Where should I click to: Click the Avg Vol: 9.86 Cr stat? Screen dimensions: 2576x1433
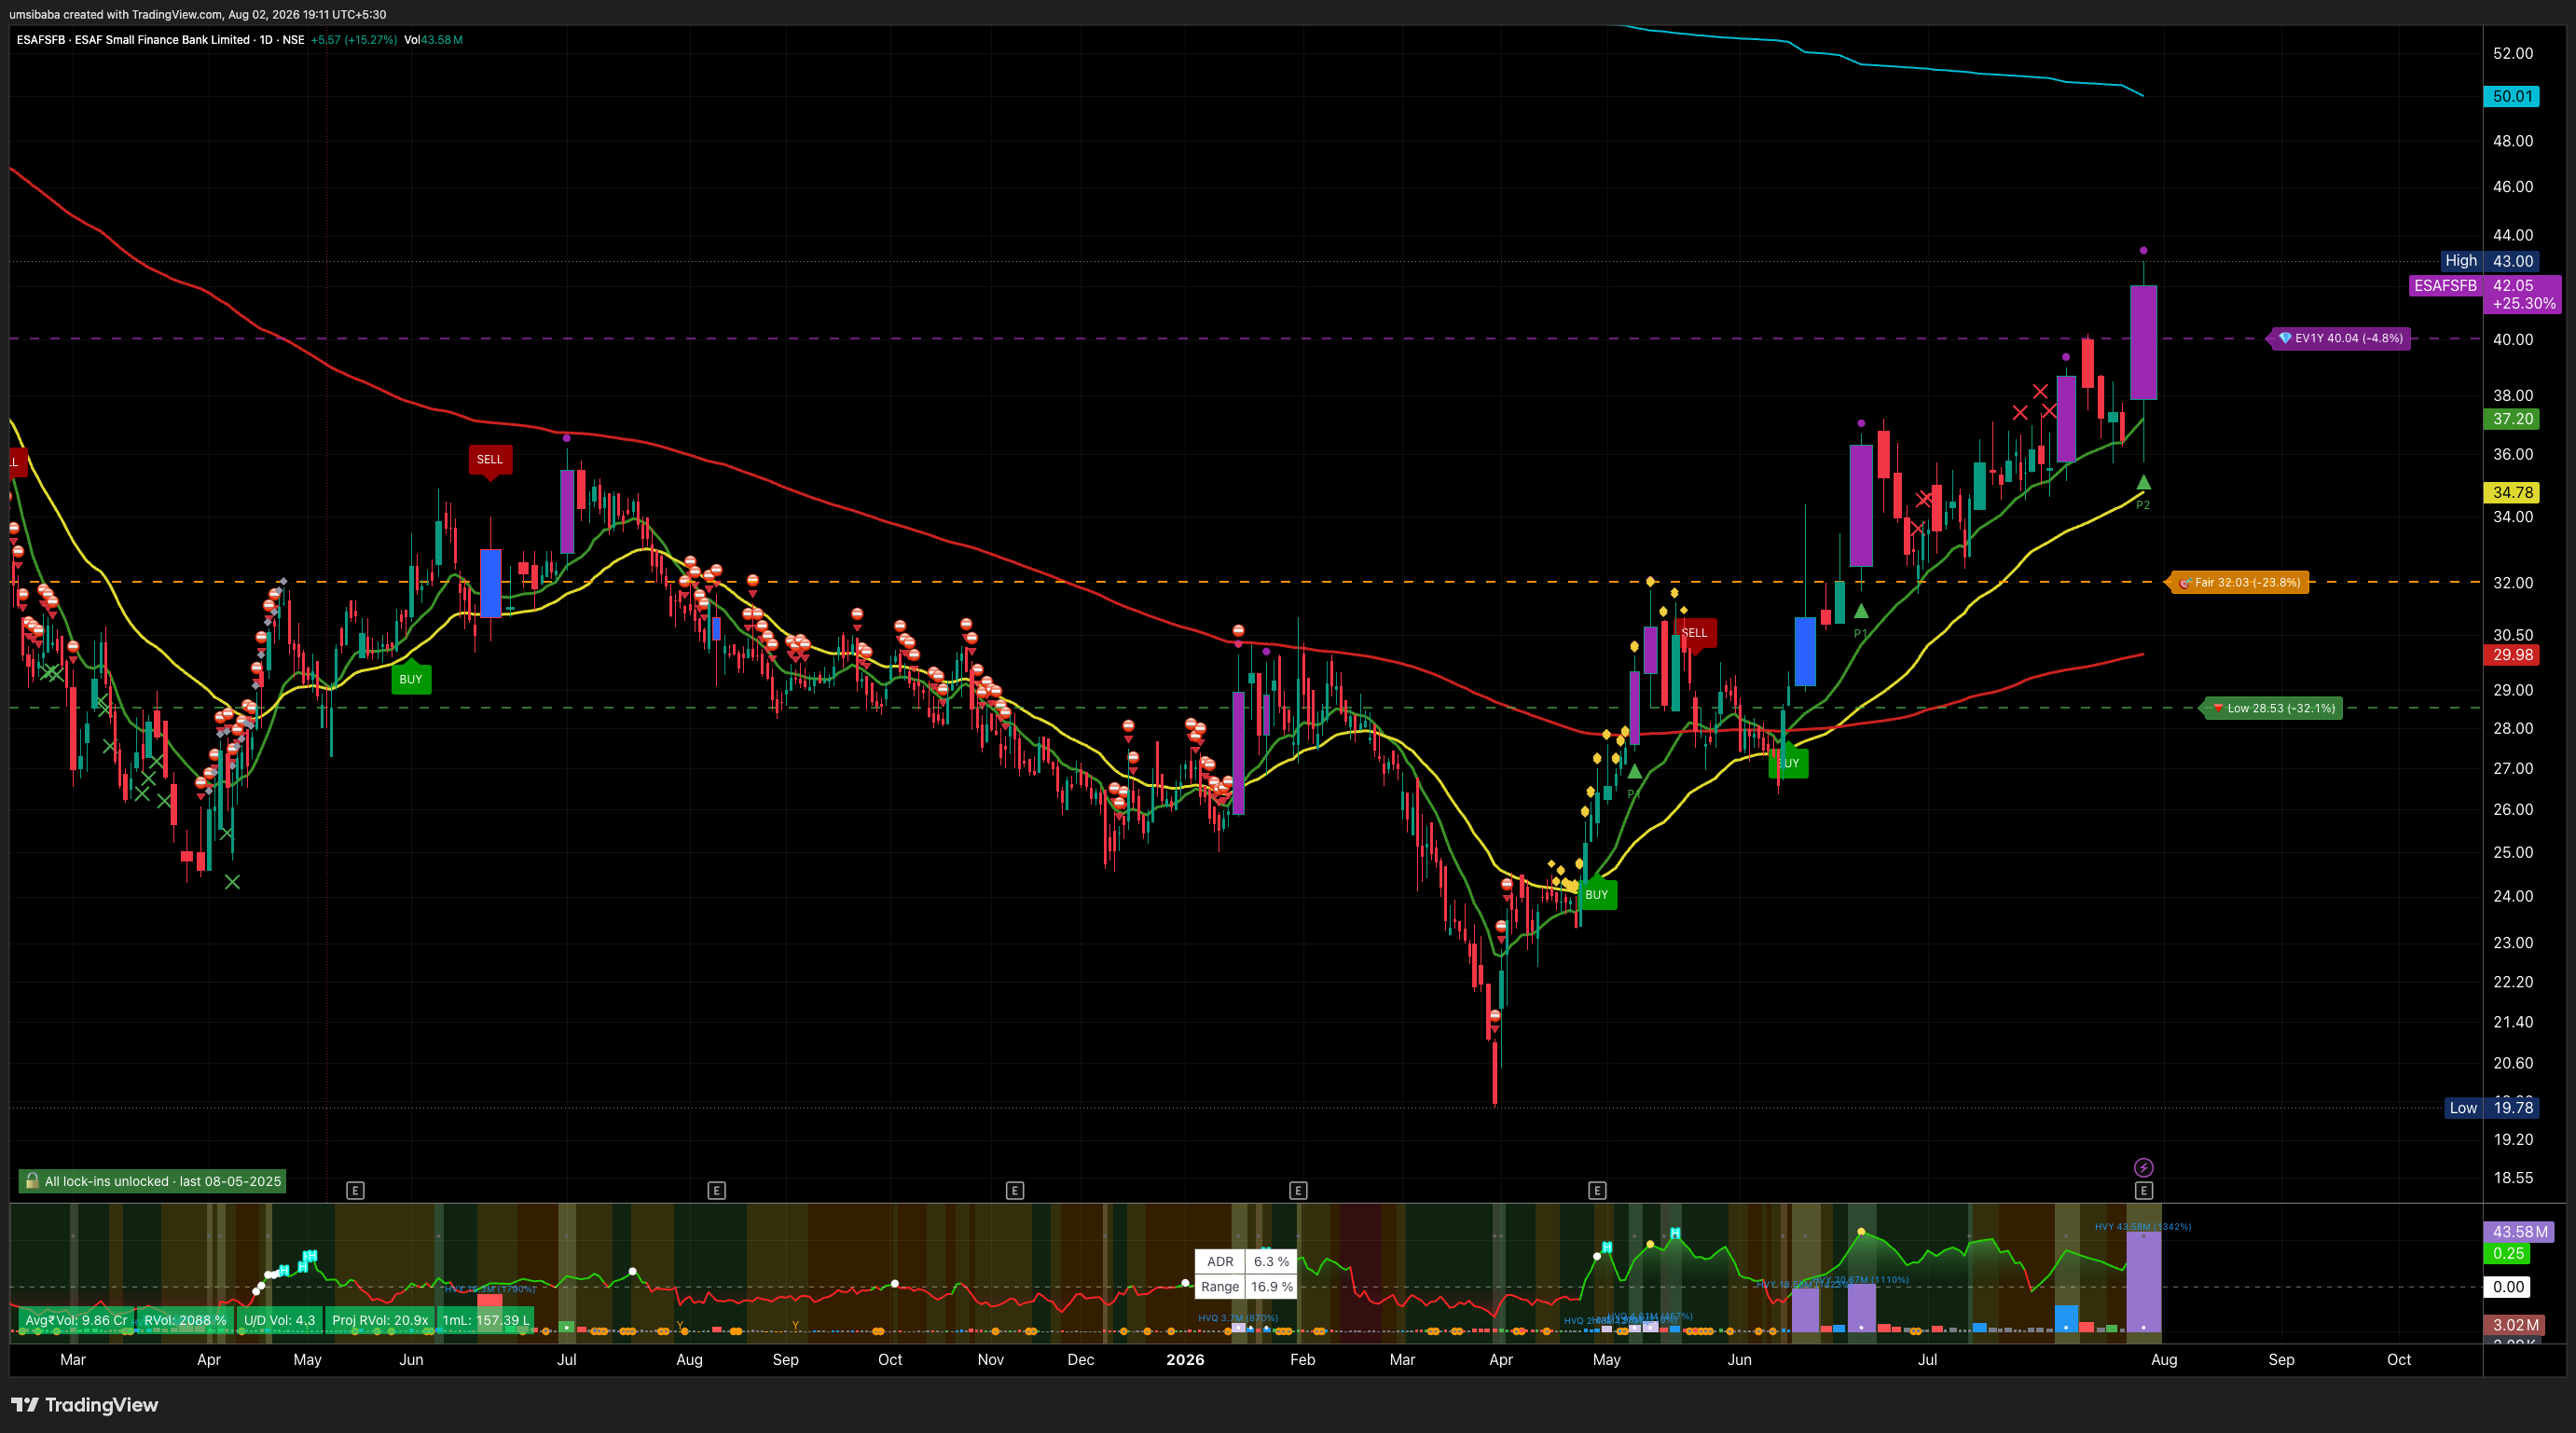(x=76, y=1320)
